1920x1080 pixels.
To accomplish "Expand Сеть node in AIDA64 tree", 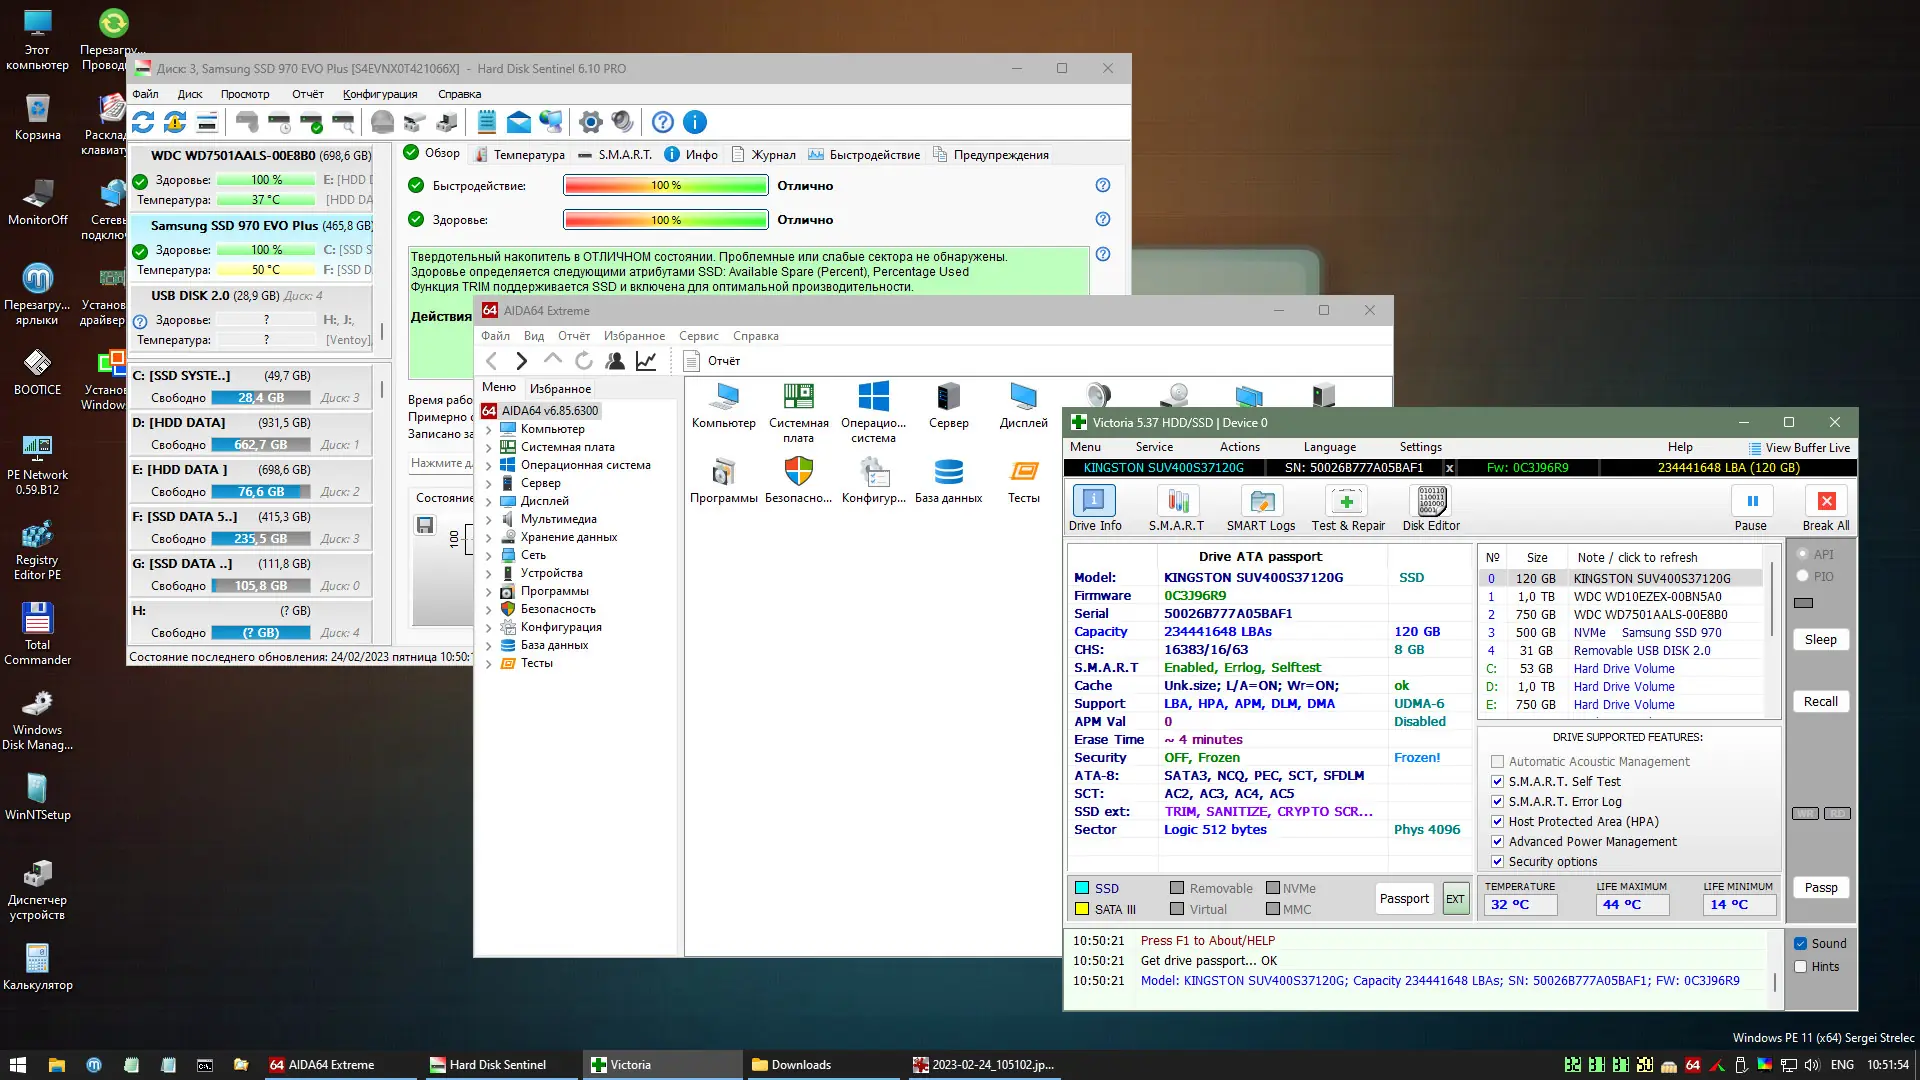I will [x=489, y=555].
